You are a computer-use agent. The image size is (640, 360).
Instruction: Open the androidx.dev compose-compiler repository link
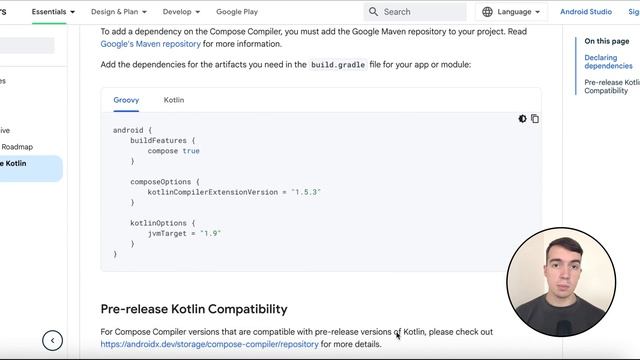[209, 344]
